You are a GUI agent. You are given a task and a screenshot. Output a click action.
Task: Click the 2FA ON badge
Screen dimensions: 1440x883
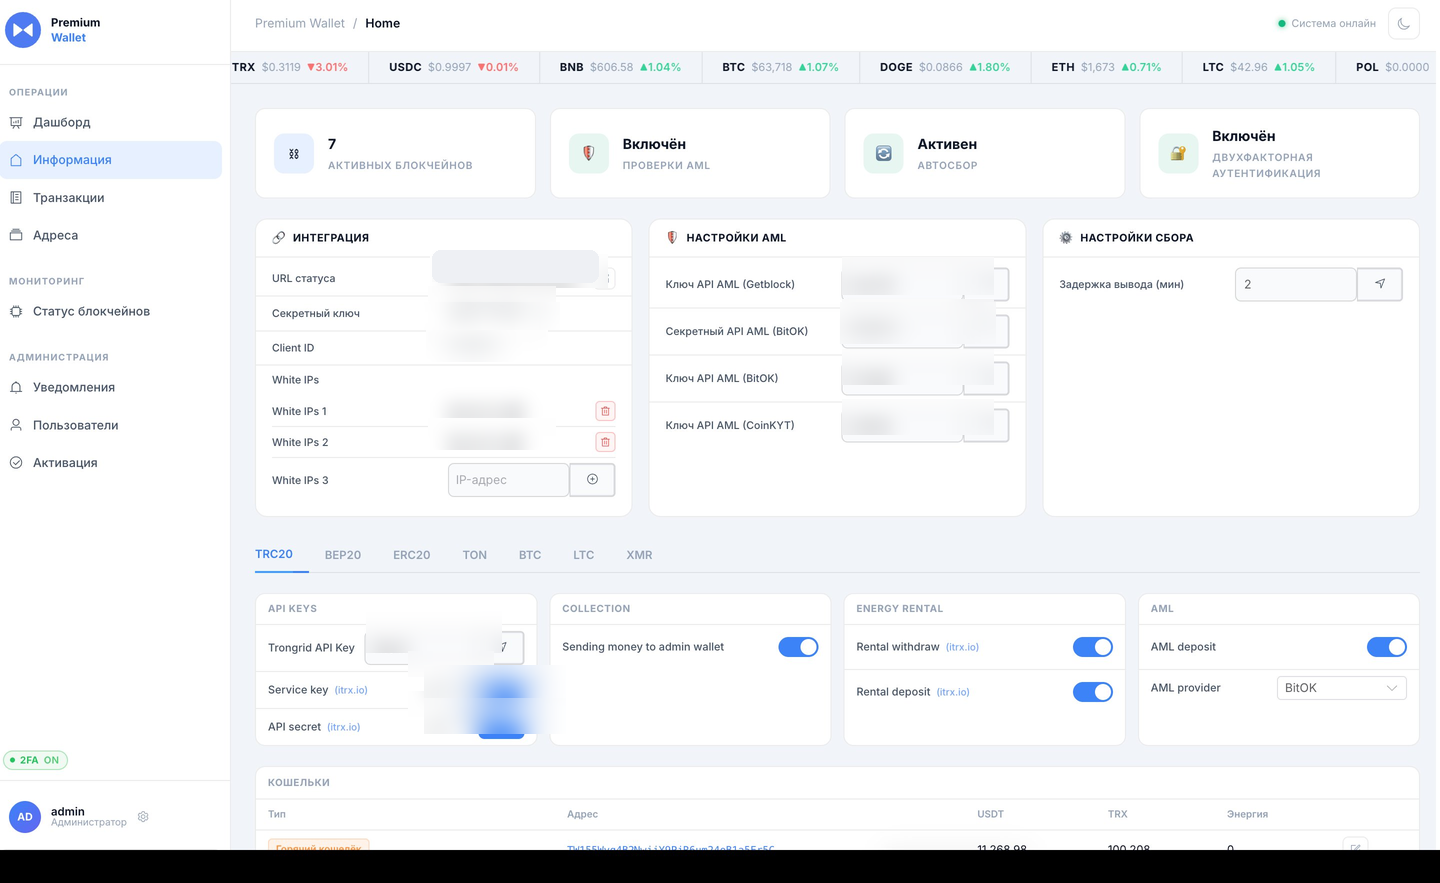click(36, 760)
